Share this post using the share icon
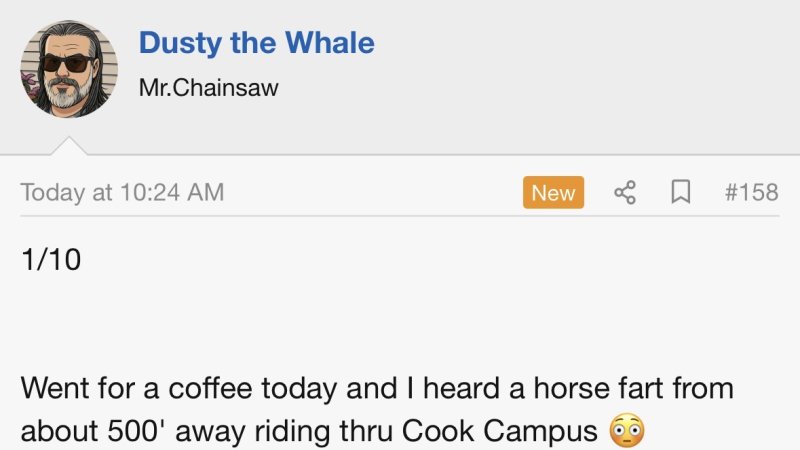Image resolution: width=800 pixels, height=450 pixels. [x=626, y=192]
